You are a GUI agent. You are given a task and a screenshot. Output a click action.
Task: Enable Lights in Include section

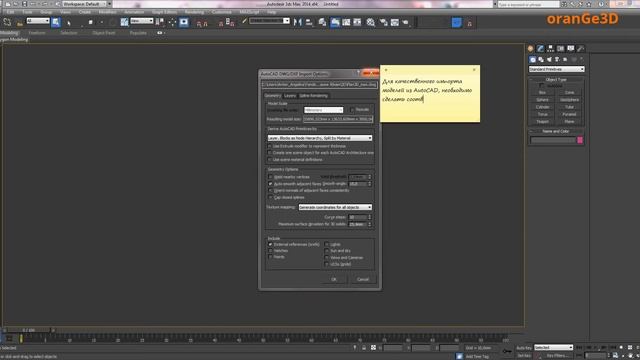pyautogui.click(x=327, y=244)
